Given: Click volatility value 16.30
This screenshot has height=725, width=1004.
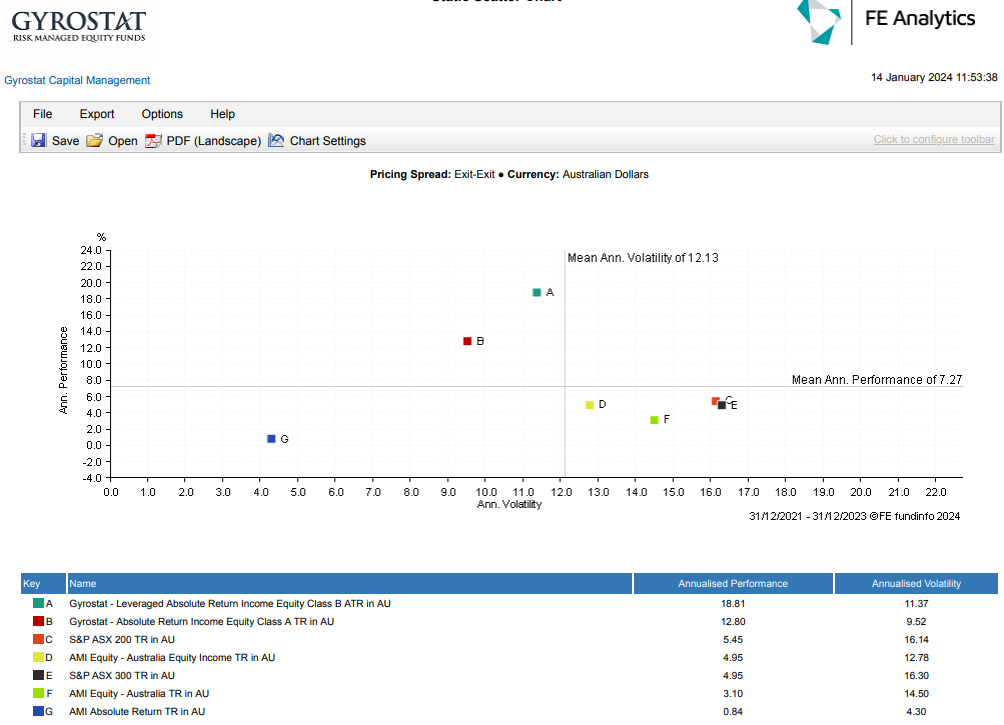Looking at the screenshot, I should 916,676.
